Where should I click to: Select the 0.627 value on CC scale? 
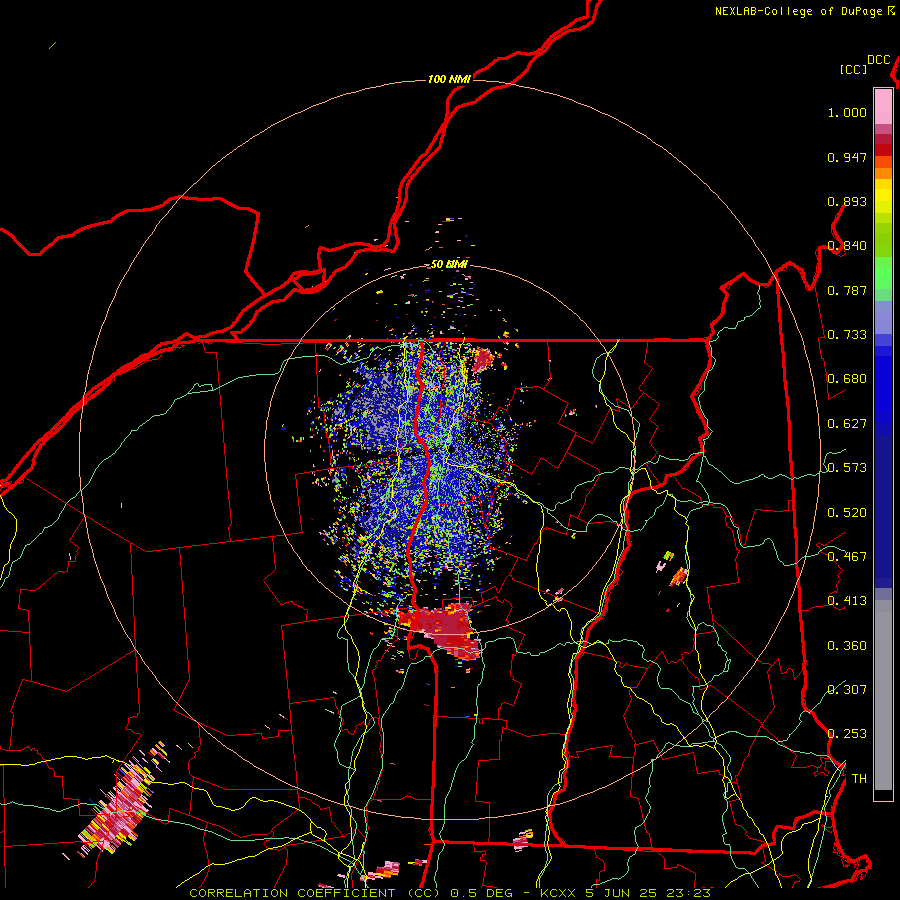pos(847,424)
